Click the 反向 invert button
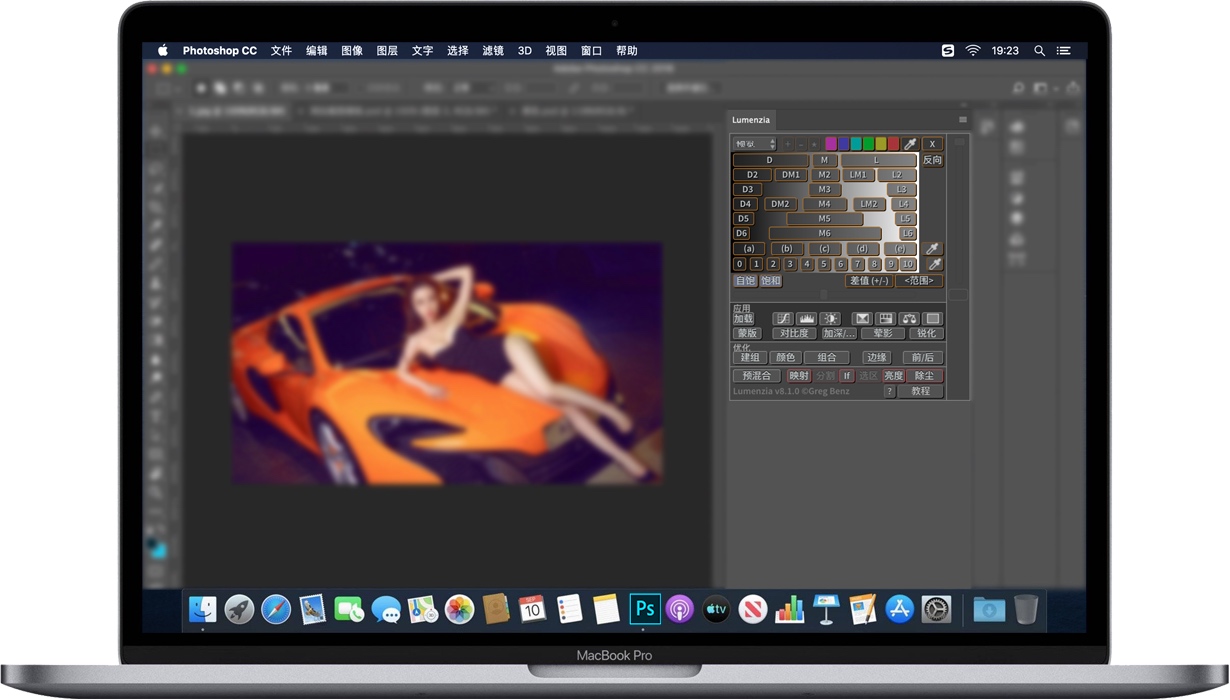The height and width of the screenshot is (700, 1230). tap(933, 160)
